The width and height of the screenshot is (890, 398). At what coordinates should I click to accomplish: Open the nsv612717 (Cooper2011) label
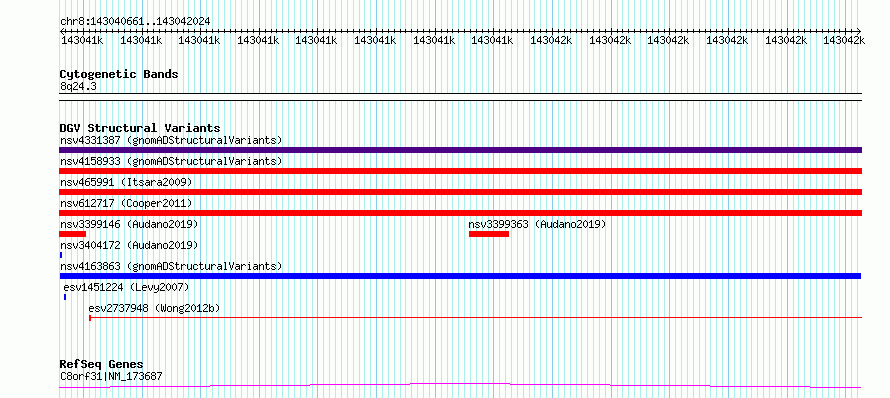click(126, 203)
